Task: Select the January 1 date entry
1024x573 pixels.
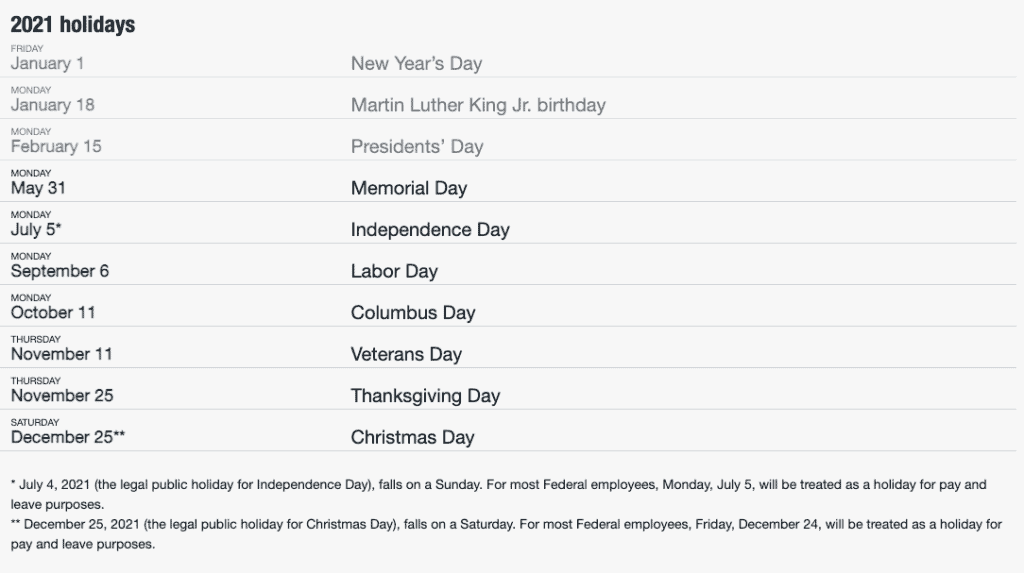Action: coord(47,63)
